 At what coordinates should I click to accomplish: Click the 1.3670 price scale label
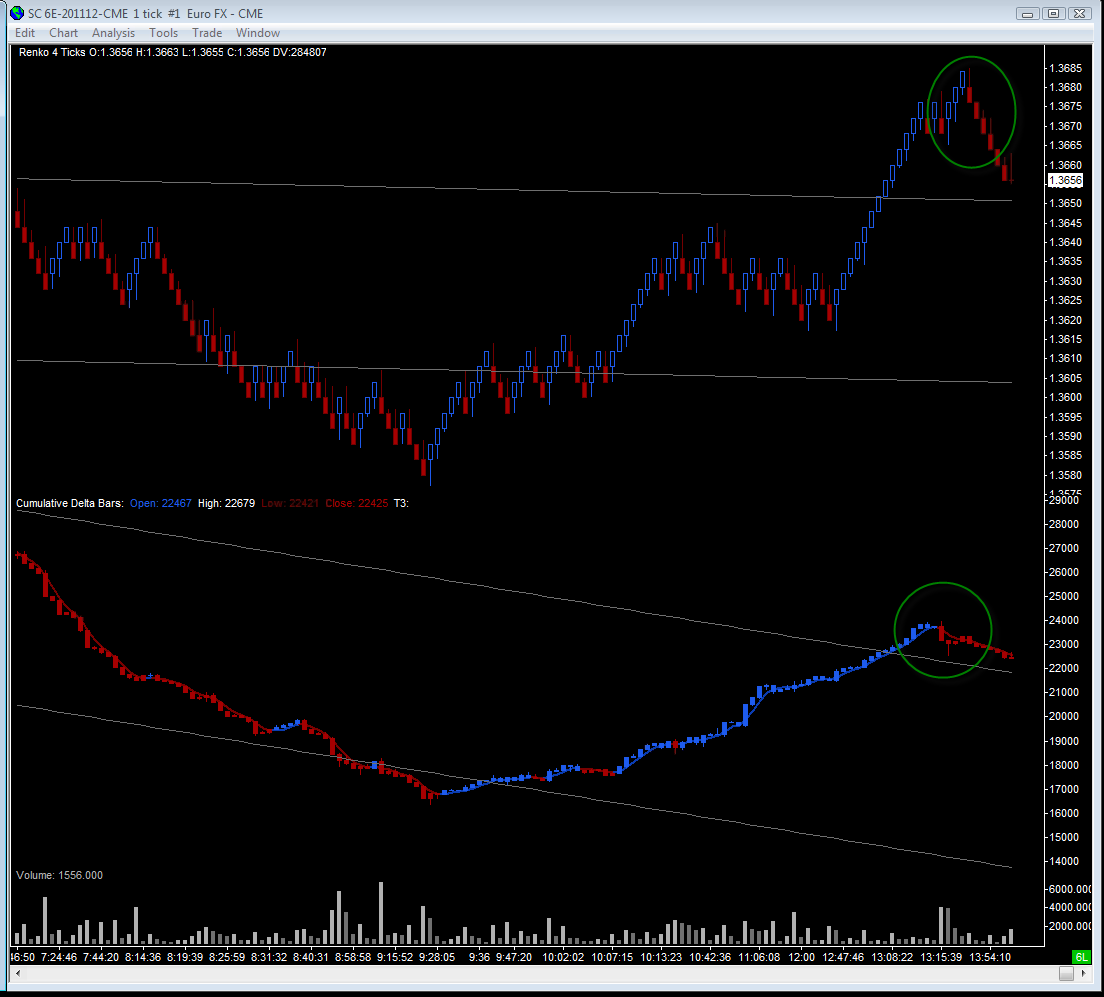(1065, 126)
